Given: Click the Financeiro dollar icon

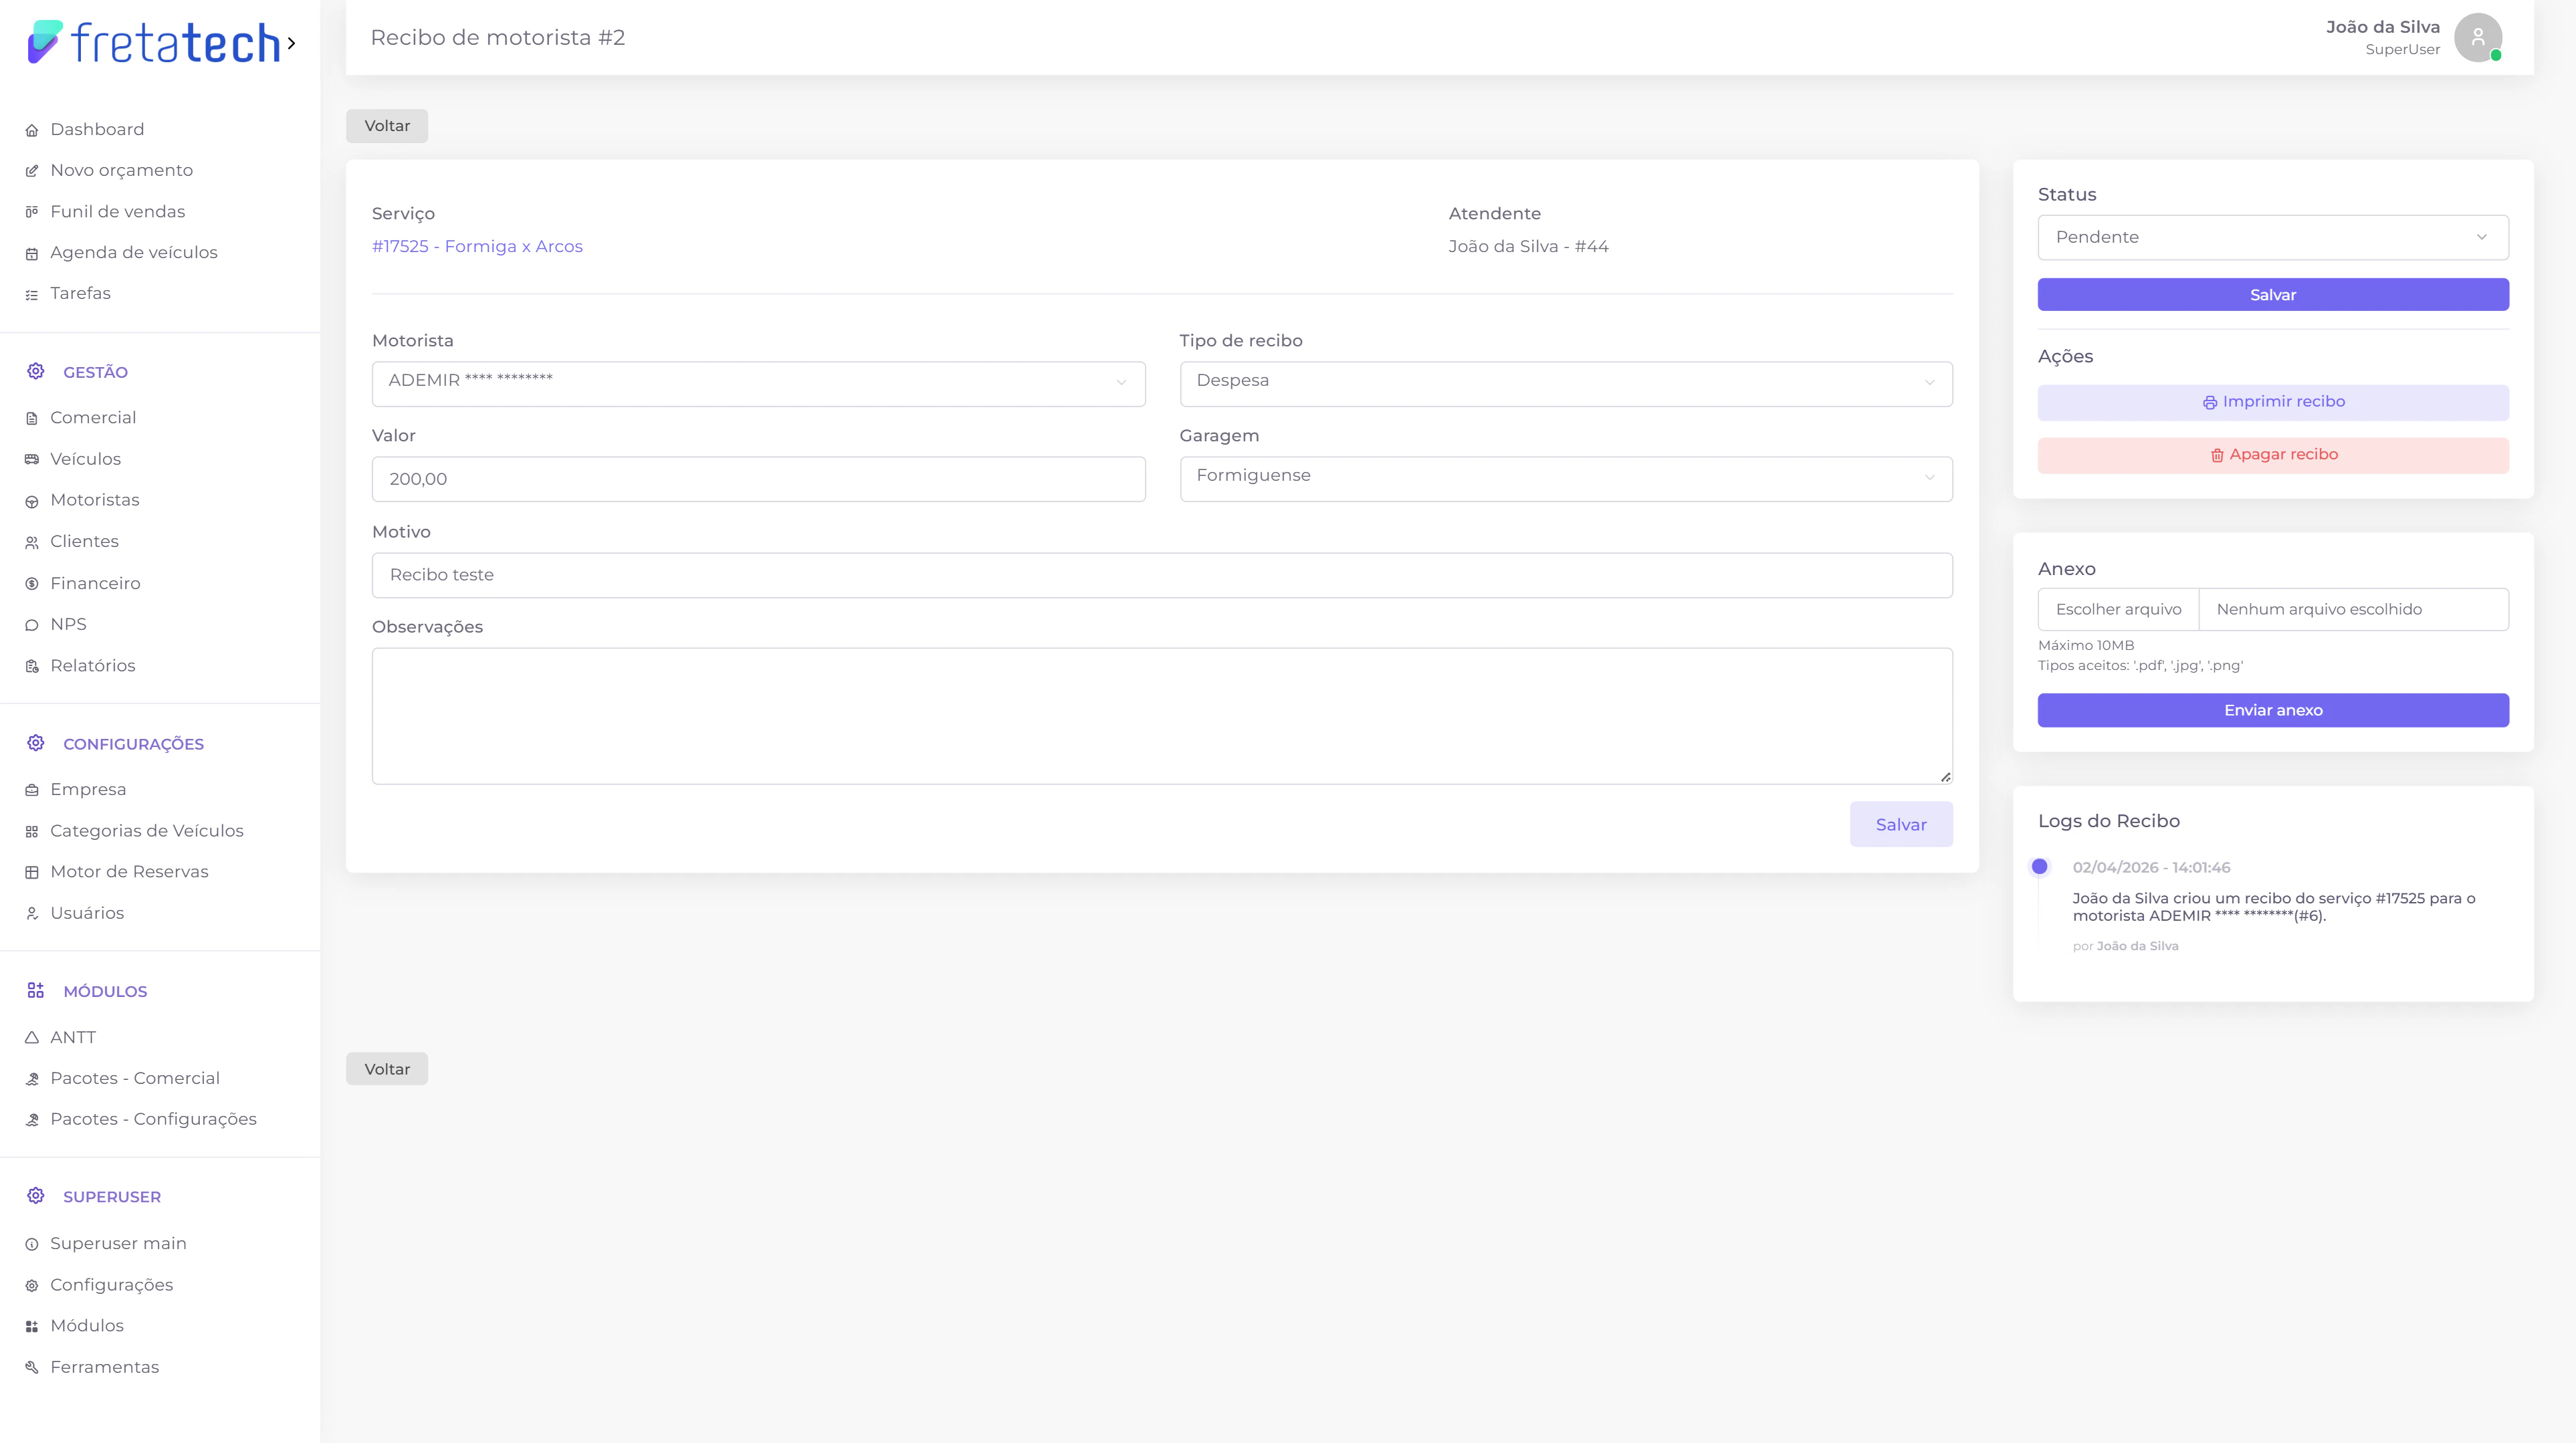Looking at the screenshot, I should [32, 584].
